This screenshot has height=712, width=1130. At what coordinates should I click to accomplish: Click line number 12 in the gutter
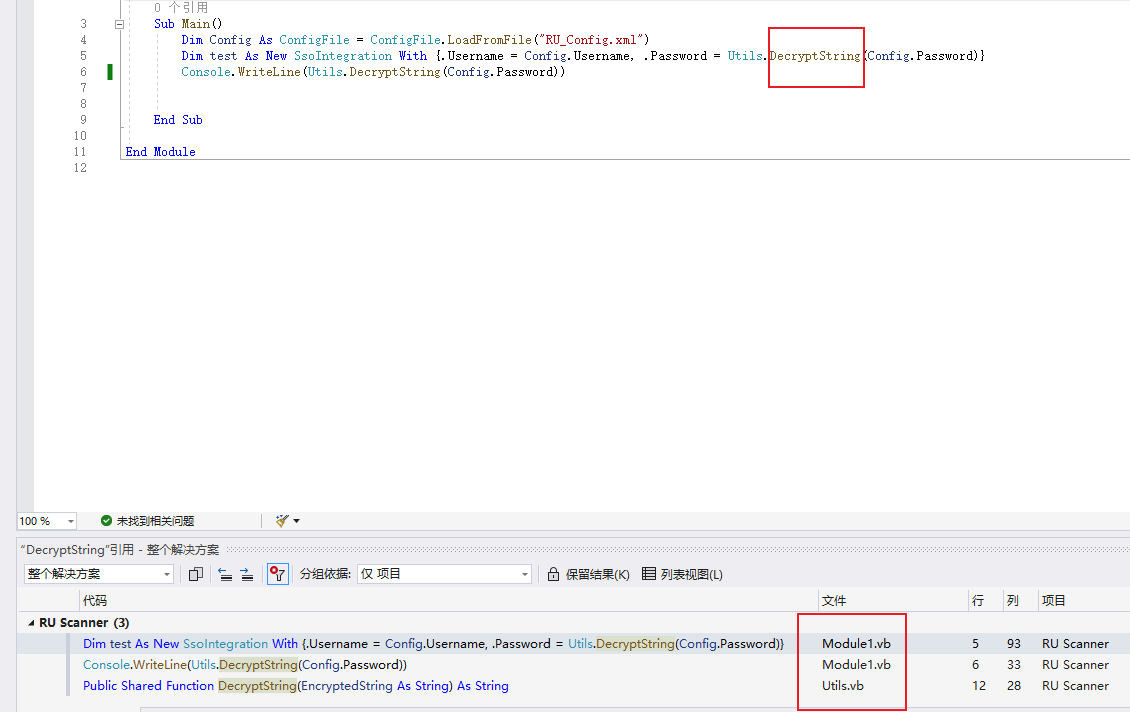[x=80, y=167]
